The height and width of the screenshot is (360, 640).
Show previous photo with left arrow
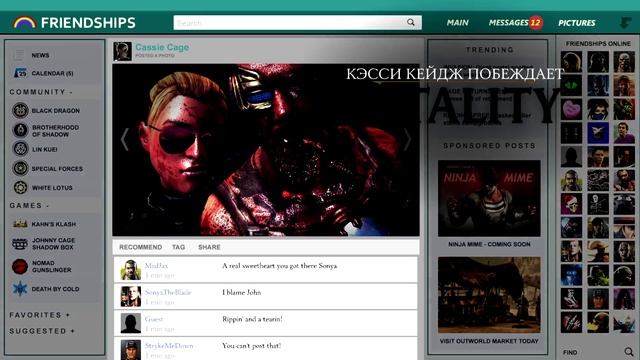tap(124, 140)
